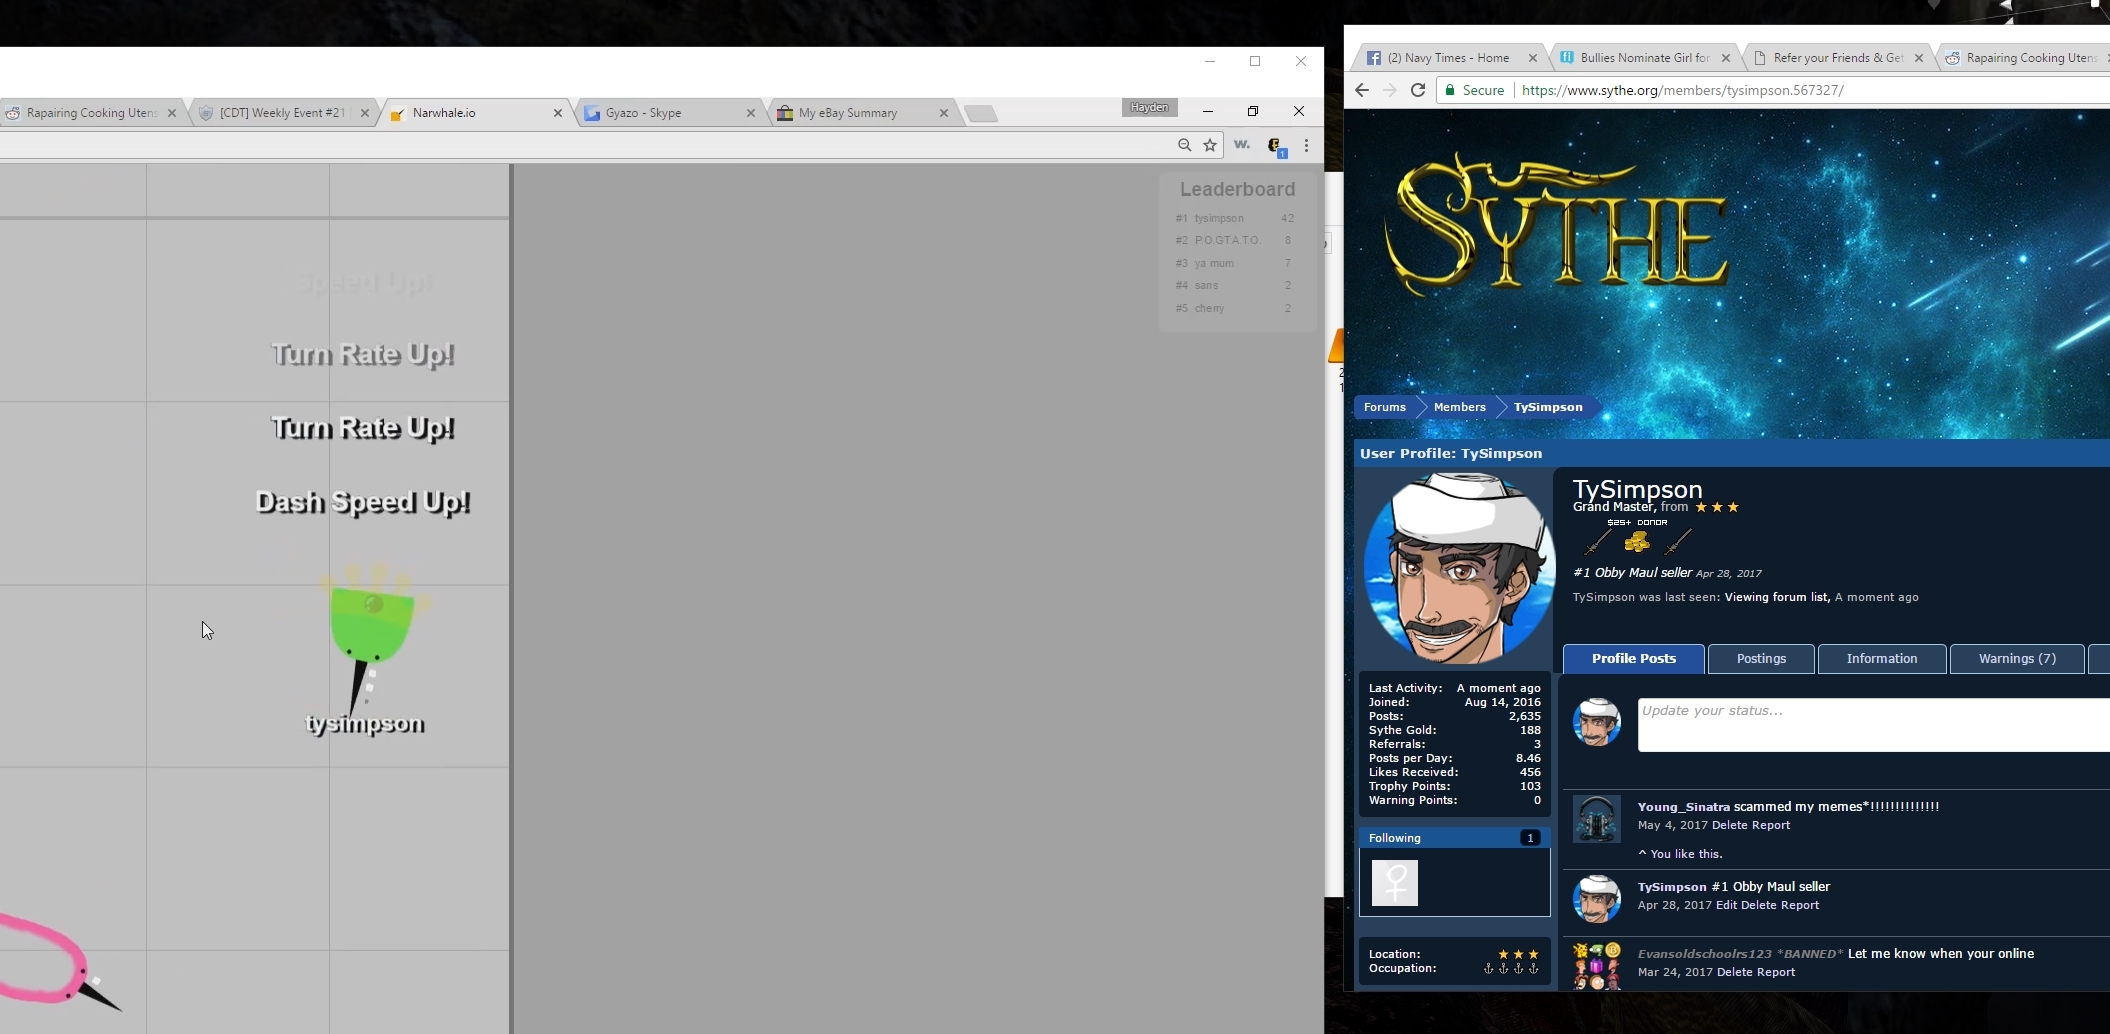Select the Navy Times - Home Facebook tab
Viewport: 2110px width, 1034px height.
coord(1448,58)
